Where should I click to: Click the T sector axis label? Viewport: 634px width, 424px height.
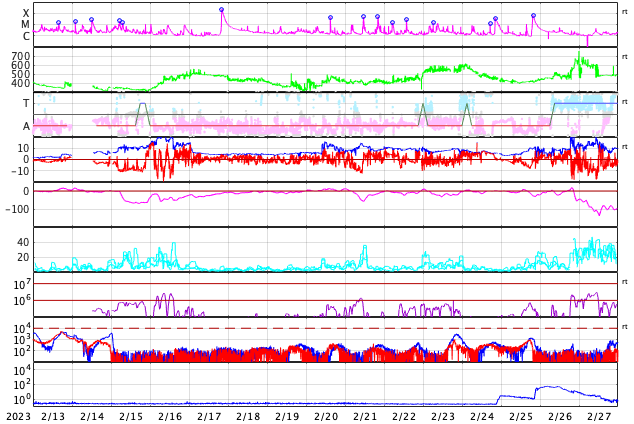pyautogui.click(x=26, y=103)
